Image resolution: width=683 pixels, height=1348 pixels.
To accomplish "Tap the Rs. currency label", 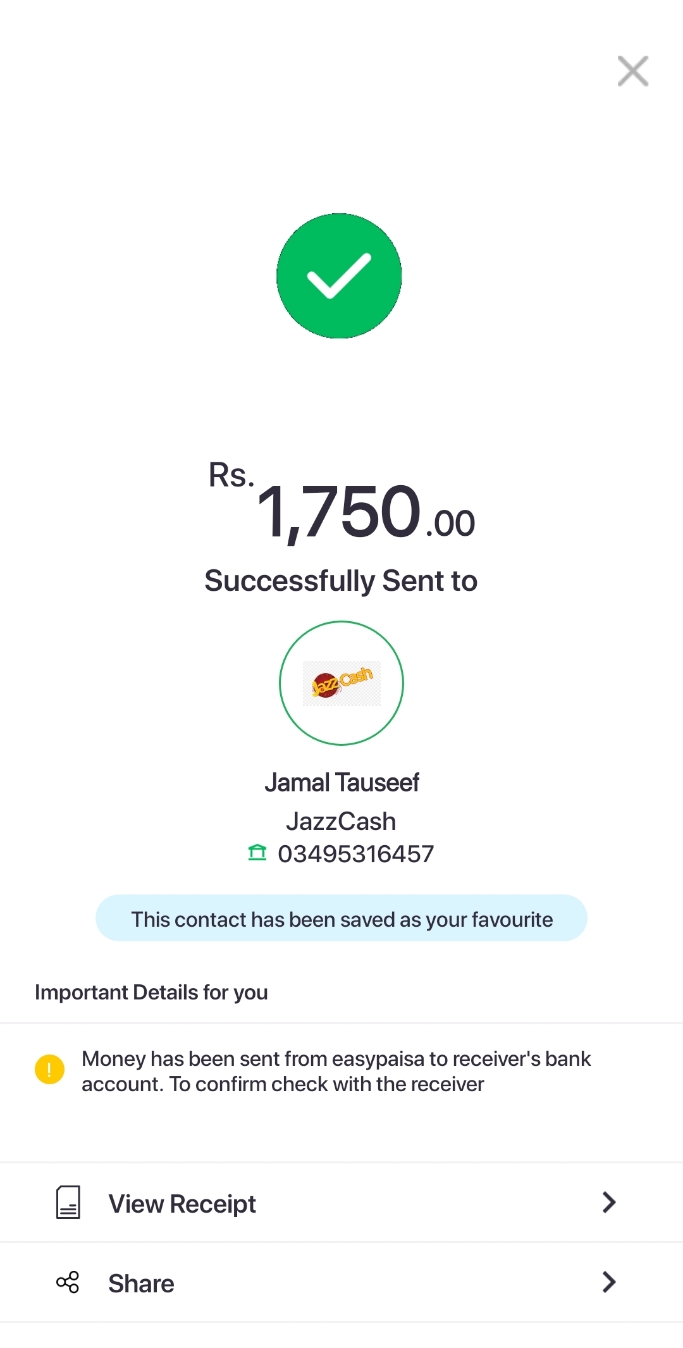I will click(232, 476).
